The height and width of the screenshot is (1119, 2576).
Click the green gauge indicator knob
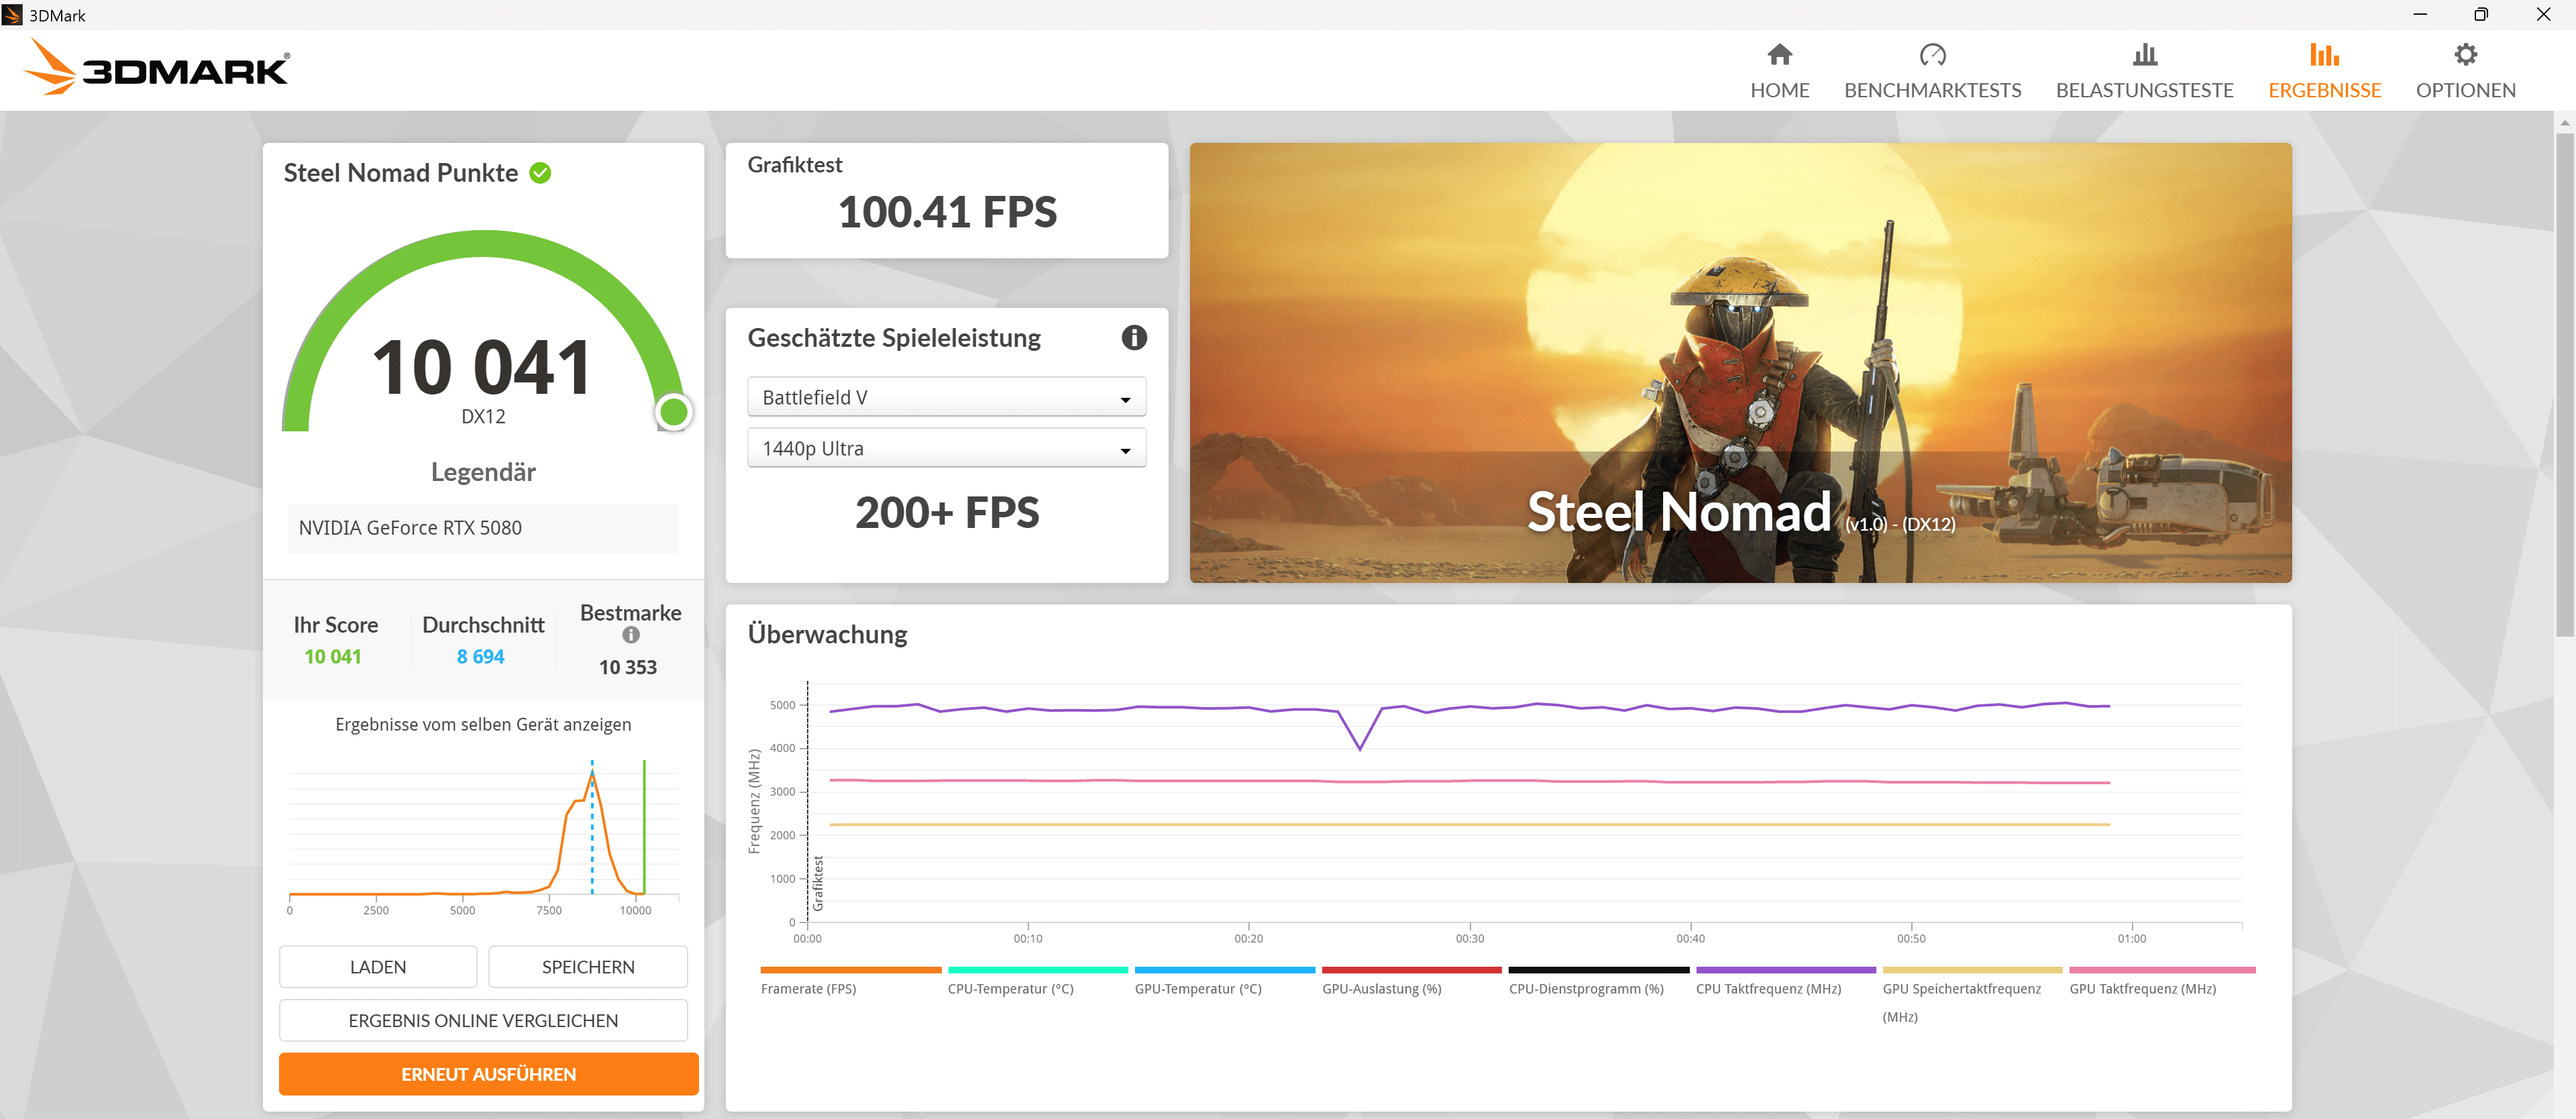pyautogui.click(x=674, y=411)
